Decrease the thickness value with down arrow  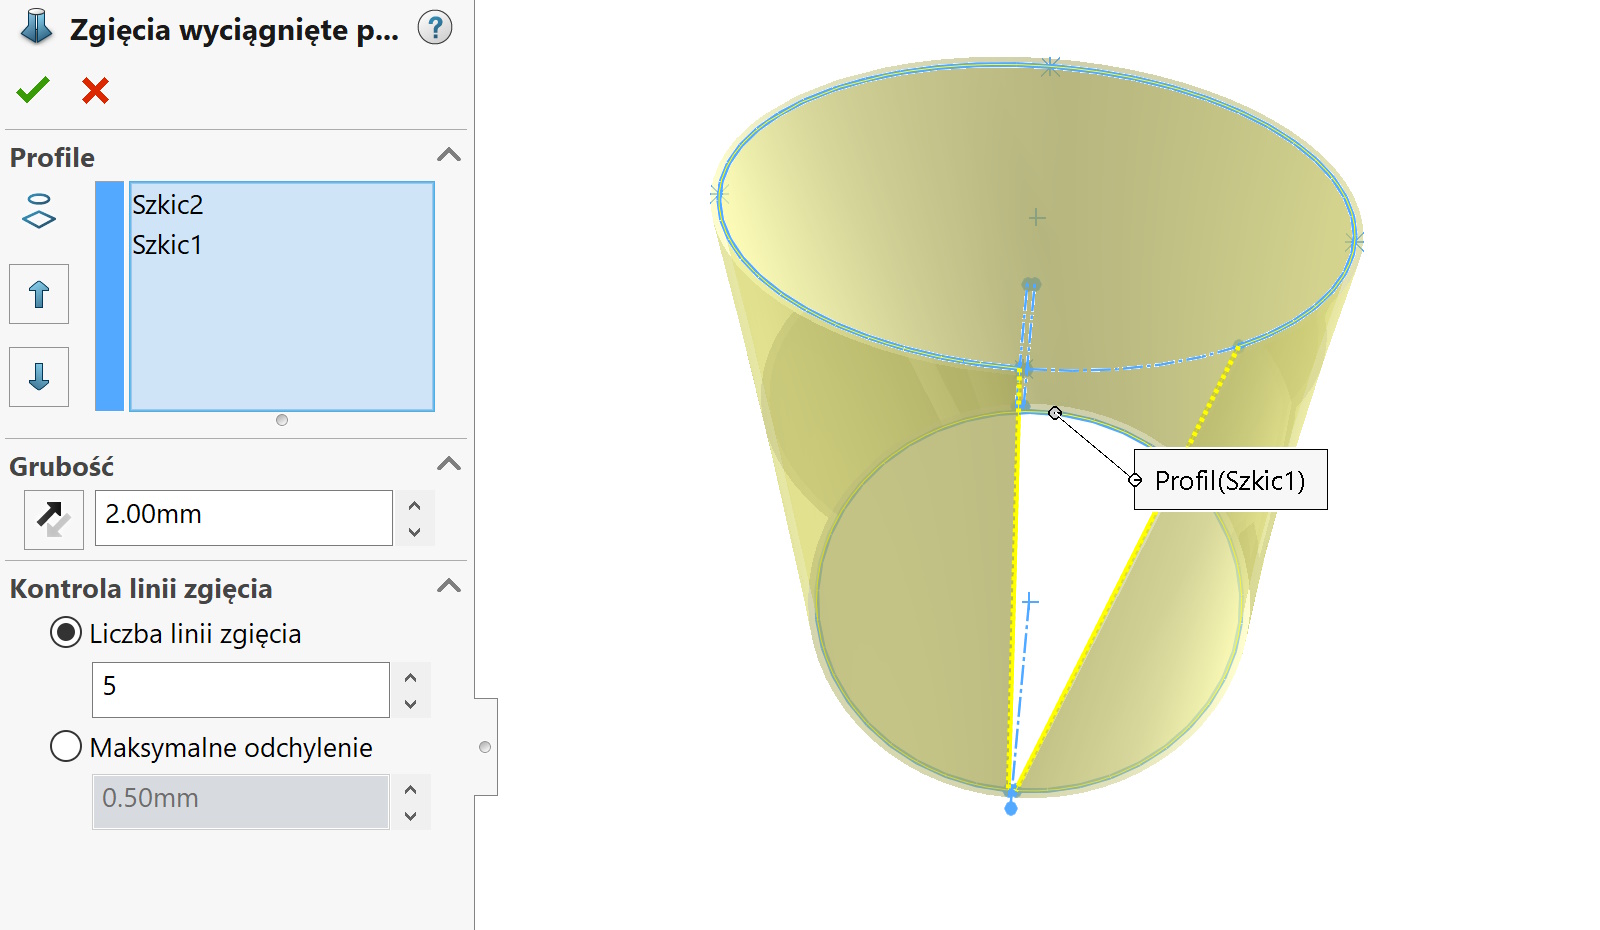[415, 532]
